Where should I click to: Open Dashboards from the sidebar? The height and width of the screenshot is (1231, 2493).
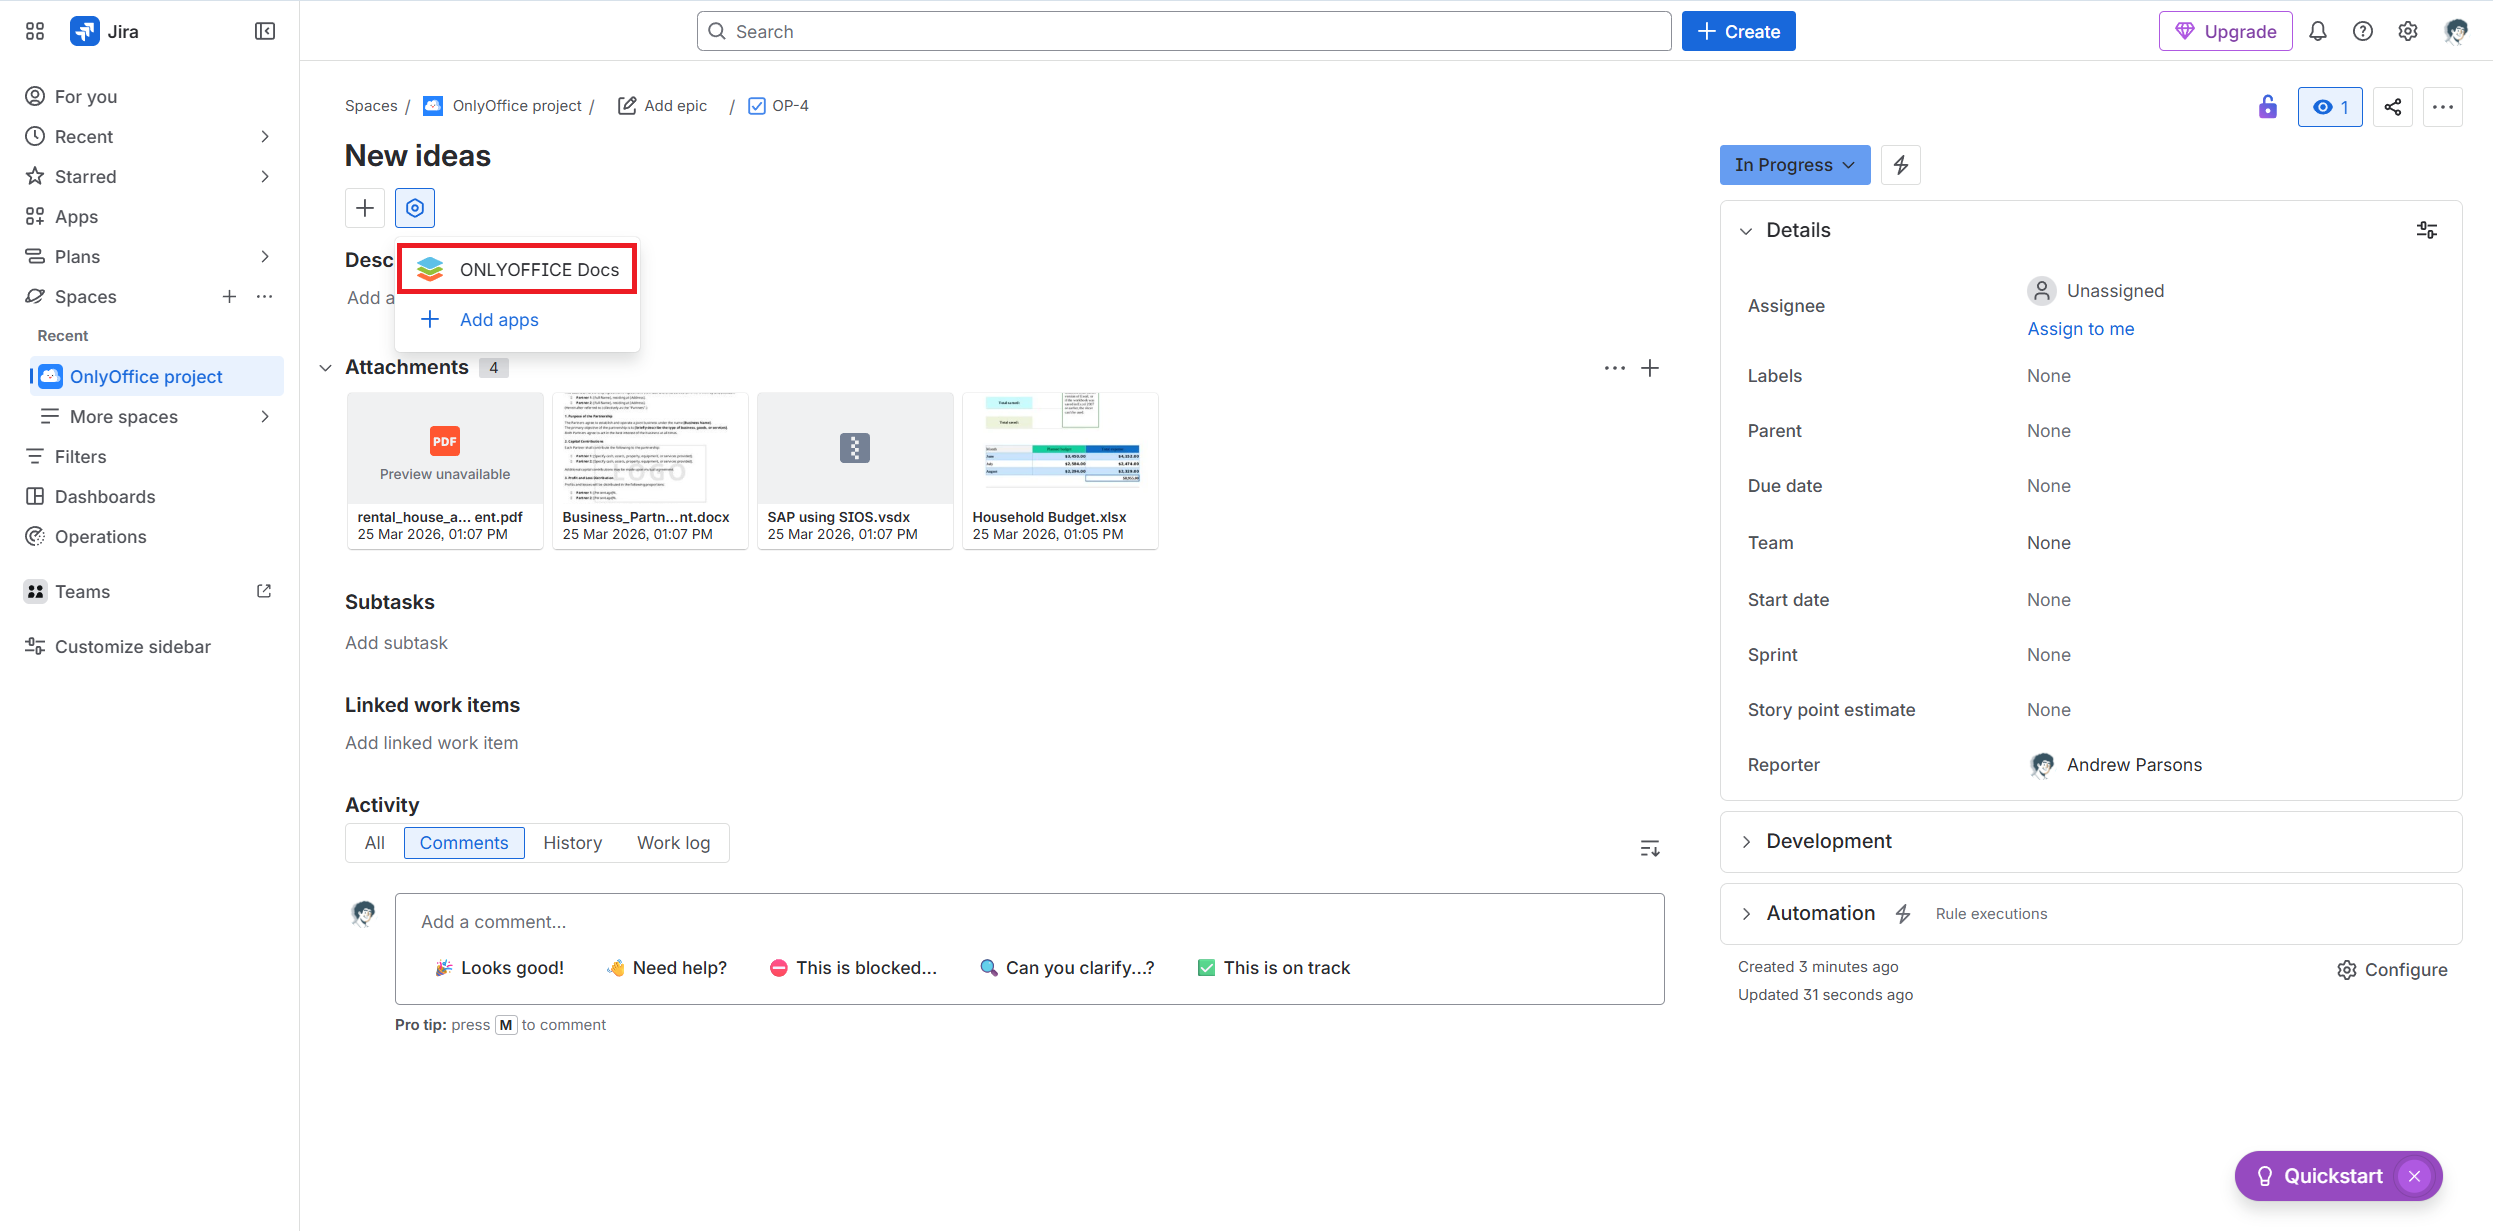pyautogui.click(x=103, y=496)
